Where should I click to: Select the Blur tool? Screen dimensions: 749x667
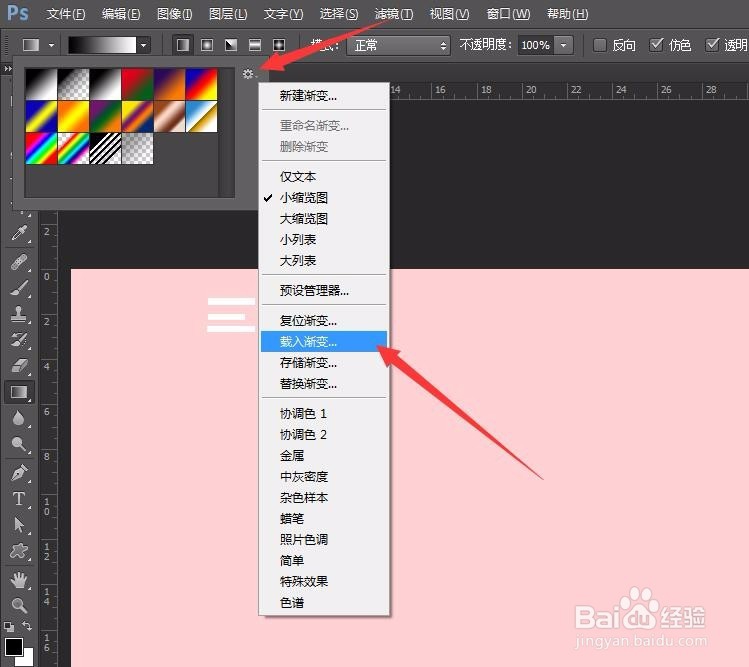[x=19, y=419]
